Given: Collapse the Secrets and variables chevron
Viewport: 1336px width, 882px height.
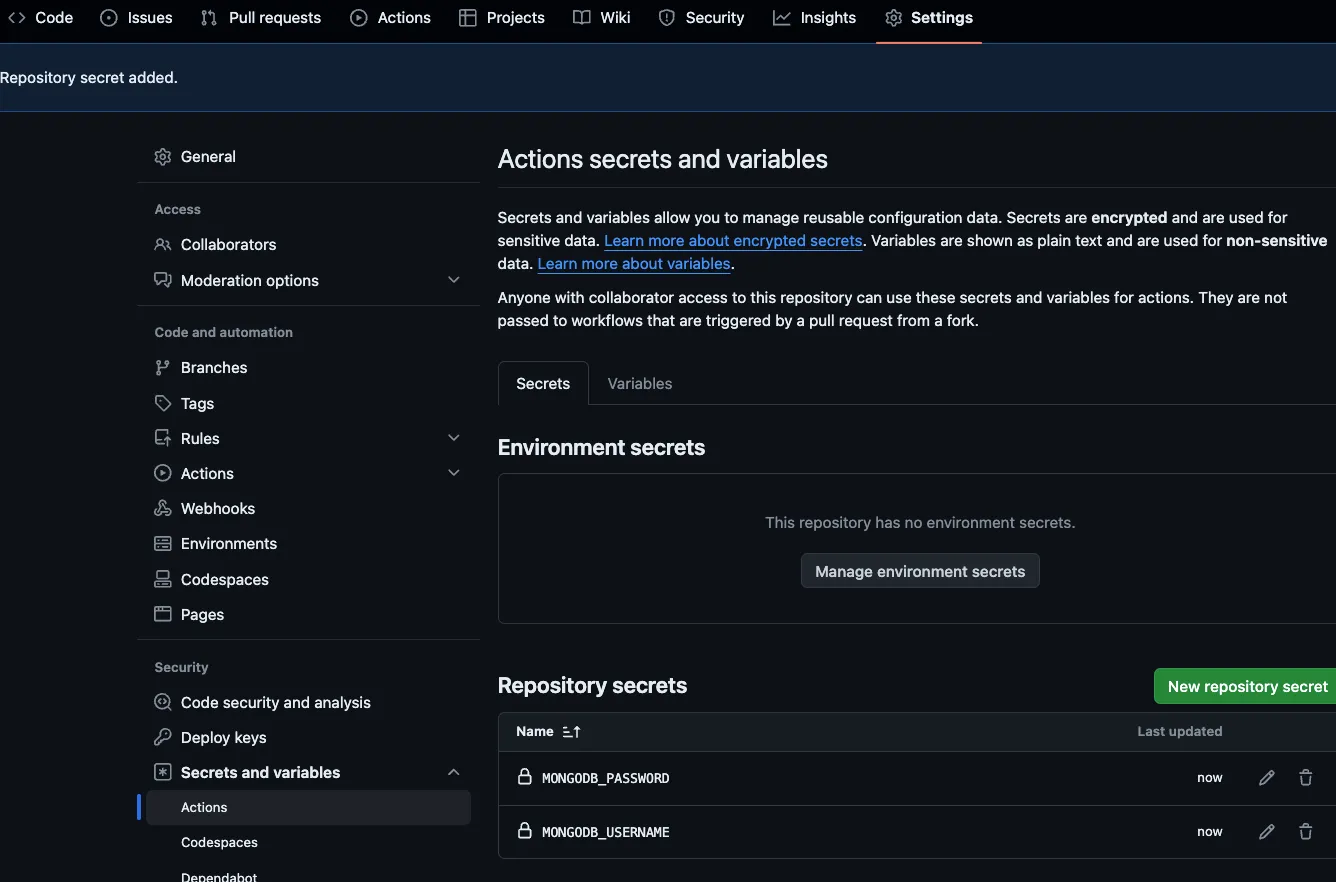Looking at the screenshot, I should tap(454, 773).
